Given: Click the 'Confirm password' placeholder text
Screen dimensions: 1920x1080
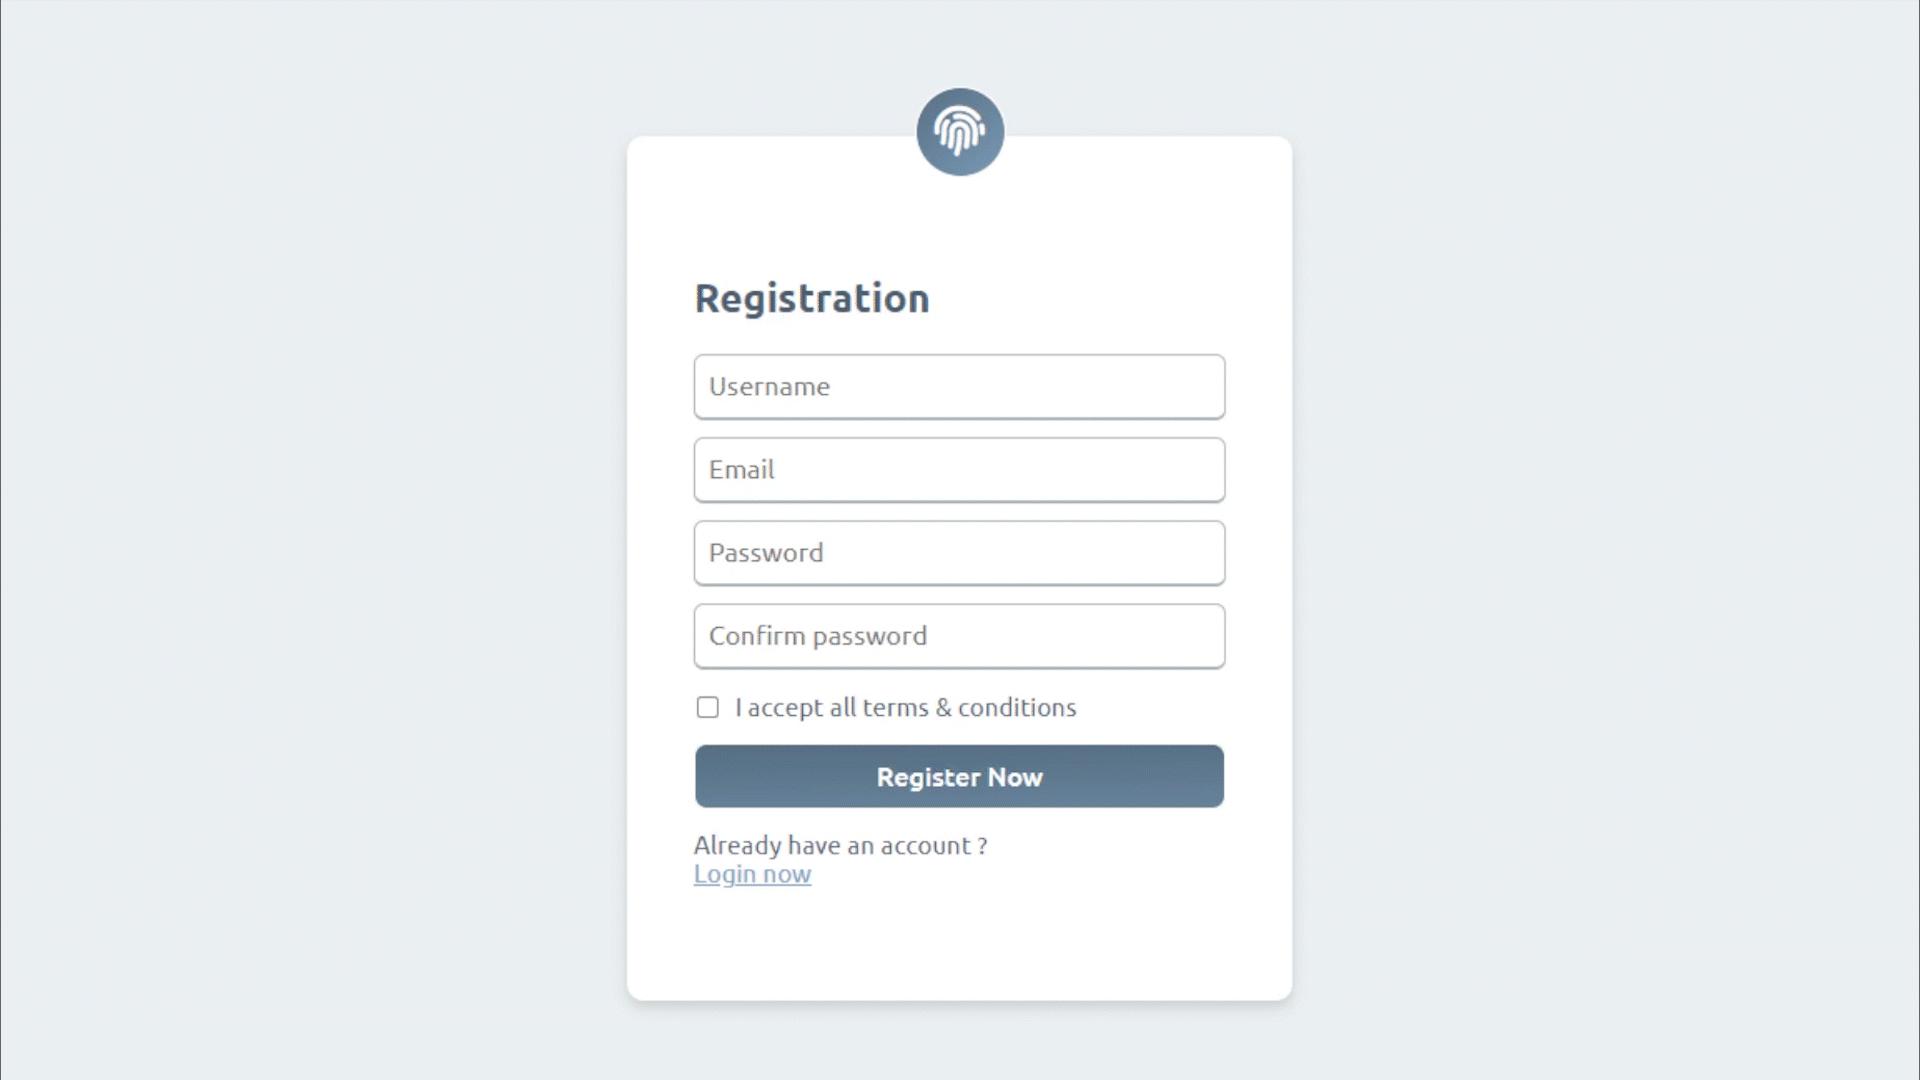Looking at the screenshot, I should point(817,636).
